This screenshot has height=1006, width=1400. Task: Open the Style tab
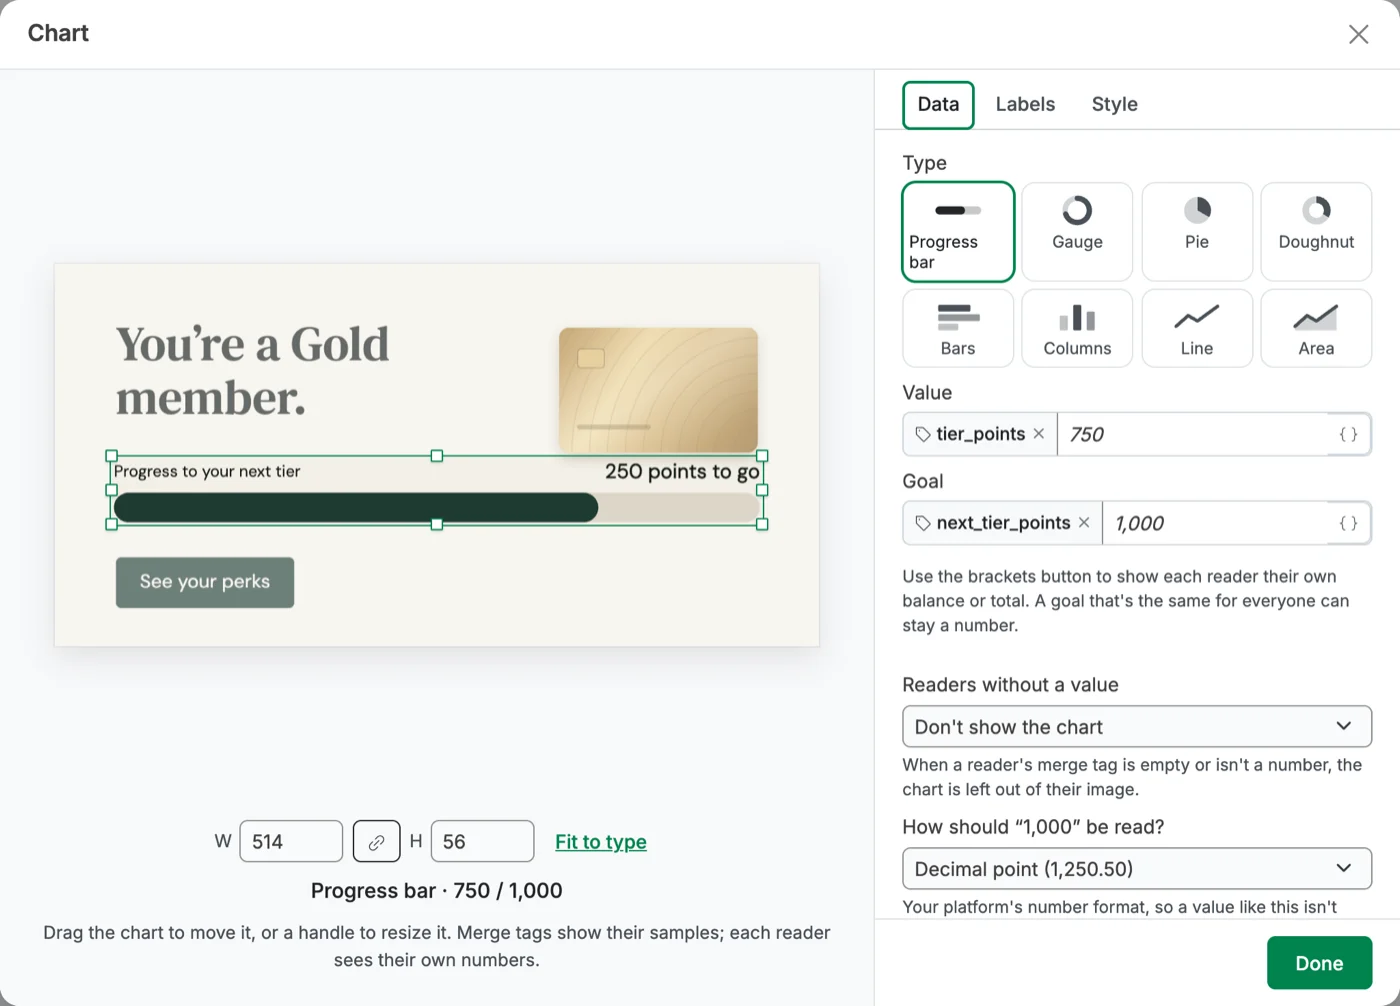tap(1114, 105)
